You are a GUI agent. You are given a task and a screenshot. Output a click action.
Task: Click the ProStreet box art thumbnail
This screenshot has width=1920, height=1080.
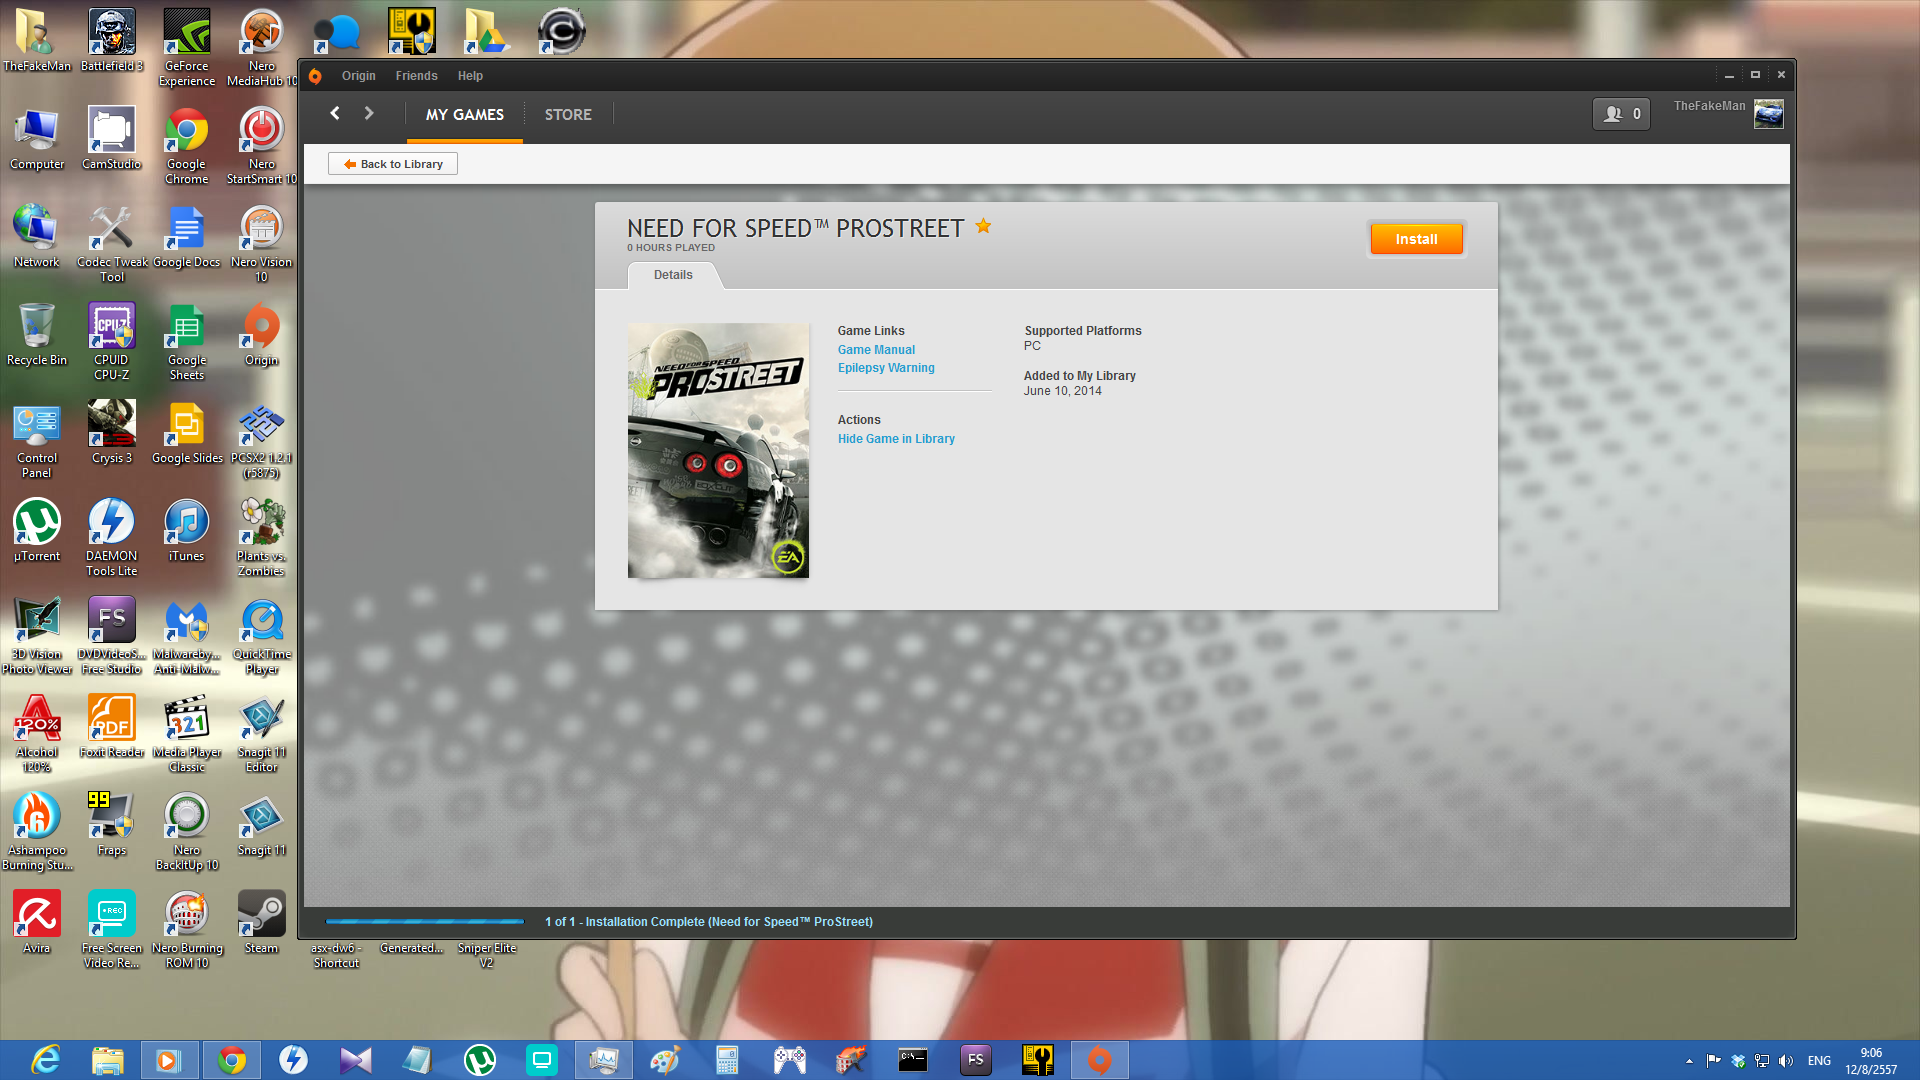click(718, 450)
